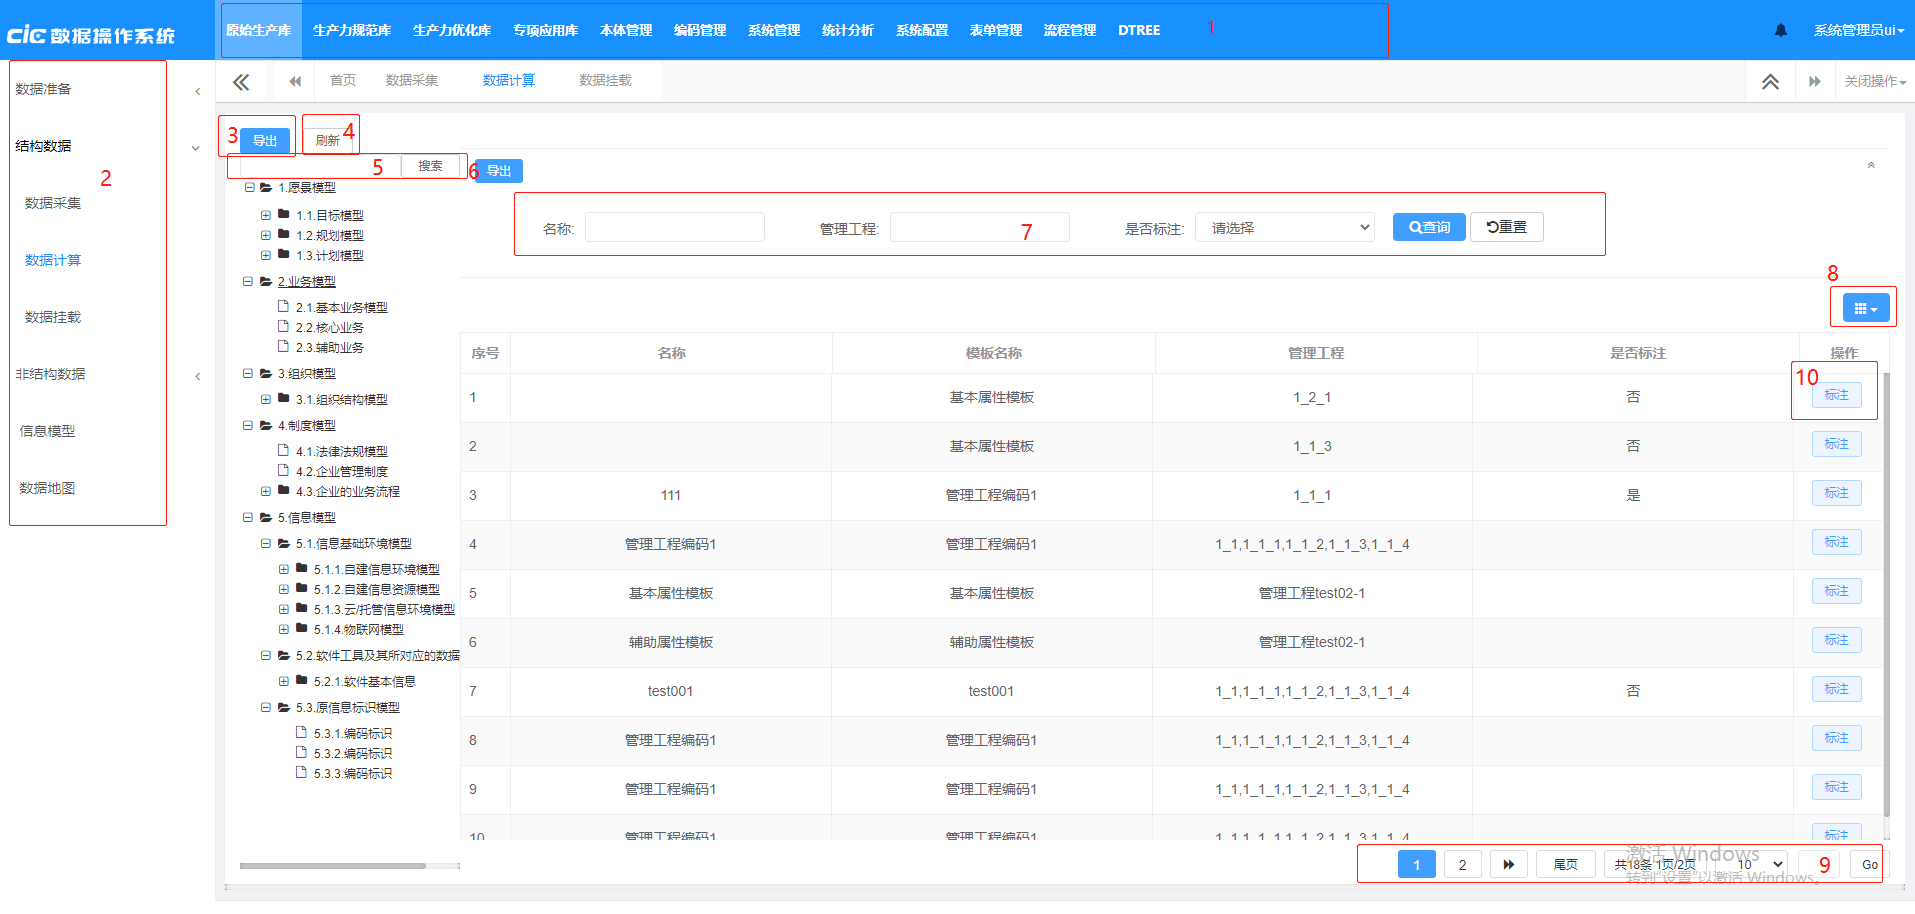Viewport: 1915px width, 914px height.
Task: Expand the 4.3.企业的业务流程 tree node
Action: [266, 491]
